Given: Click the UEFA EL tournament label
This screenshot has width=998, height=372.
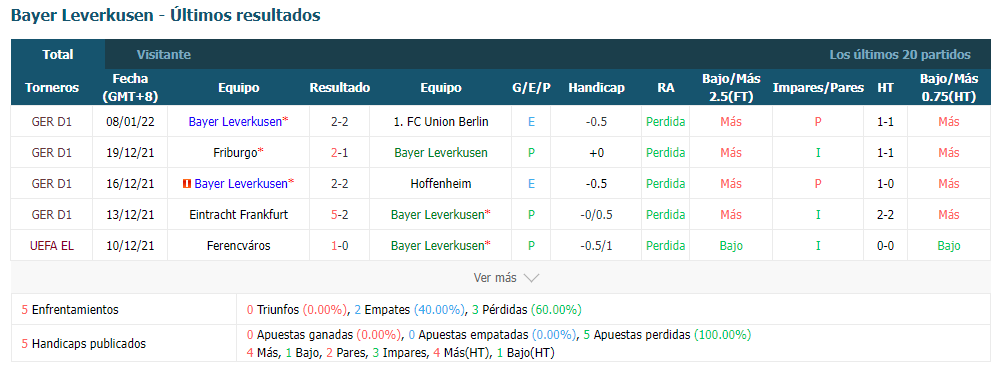Looking at the screenshot, I should pyautogui.click(x=52, y=246).
